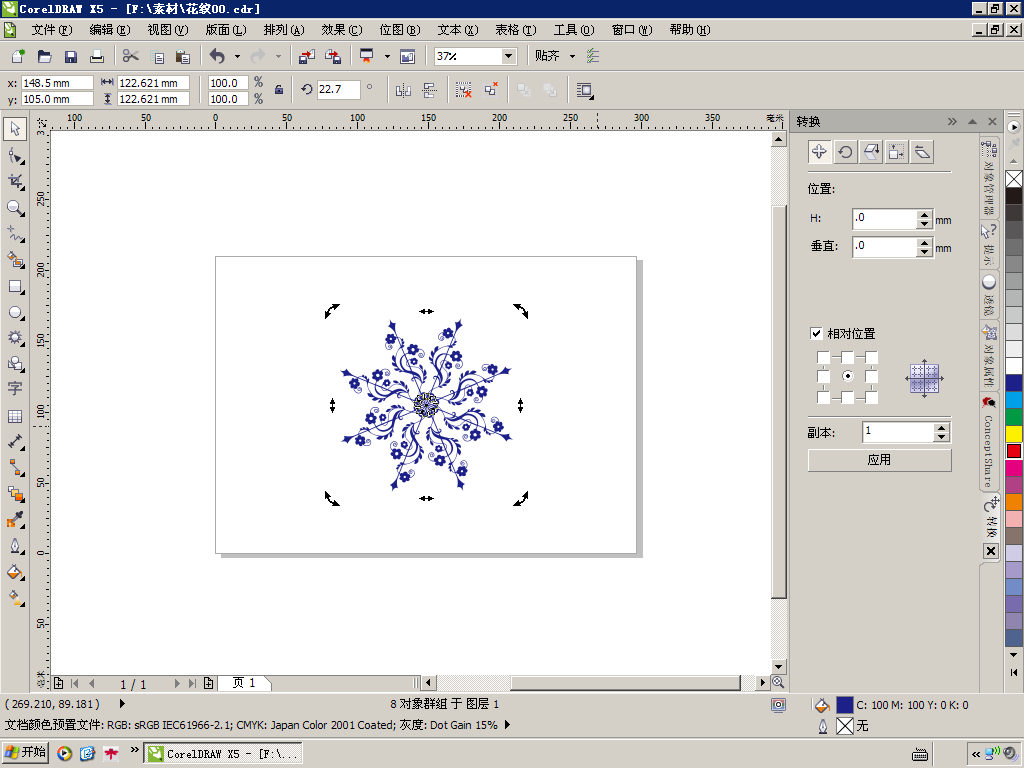Click the red color swatch in palette
The image size is (1024, 768).
point(1014,451)
